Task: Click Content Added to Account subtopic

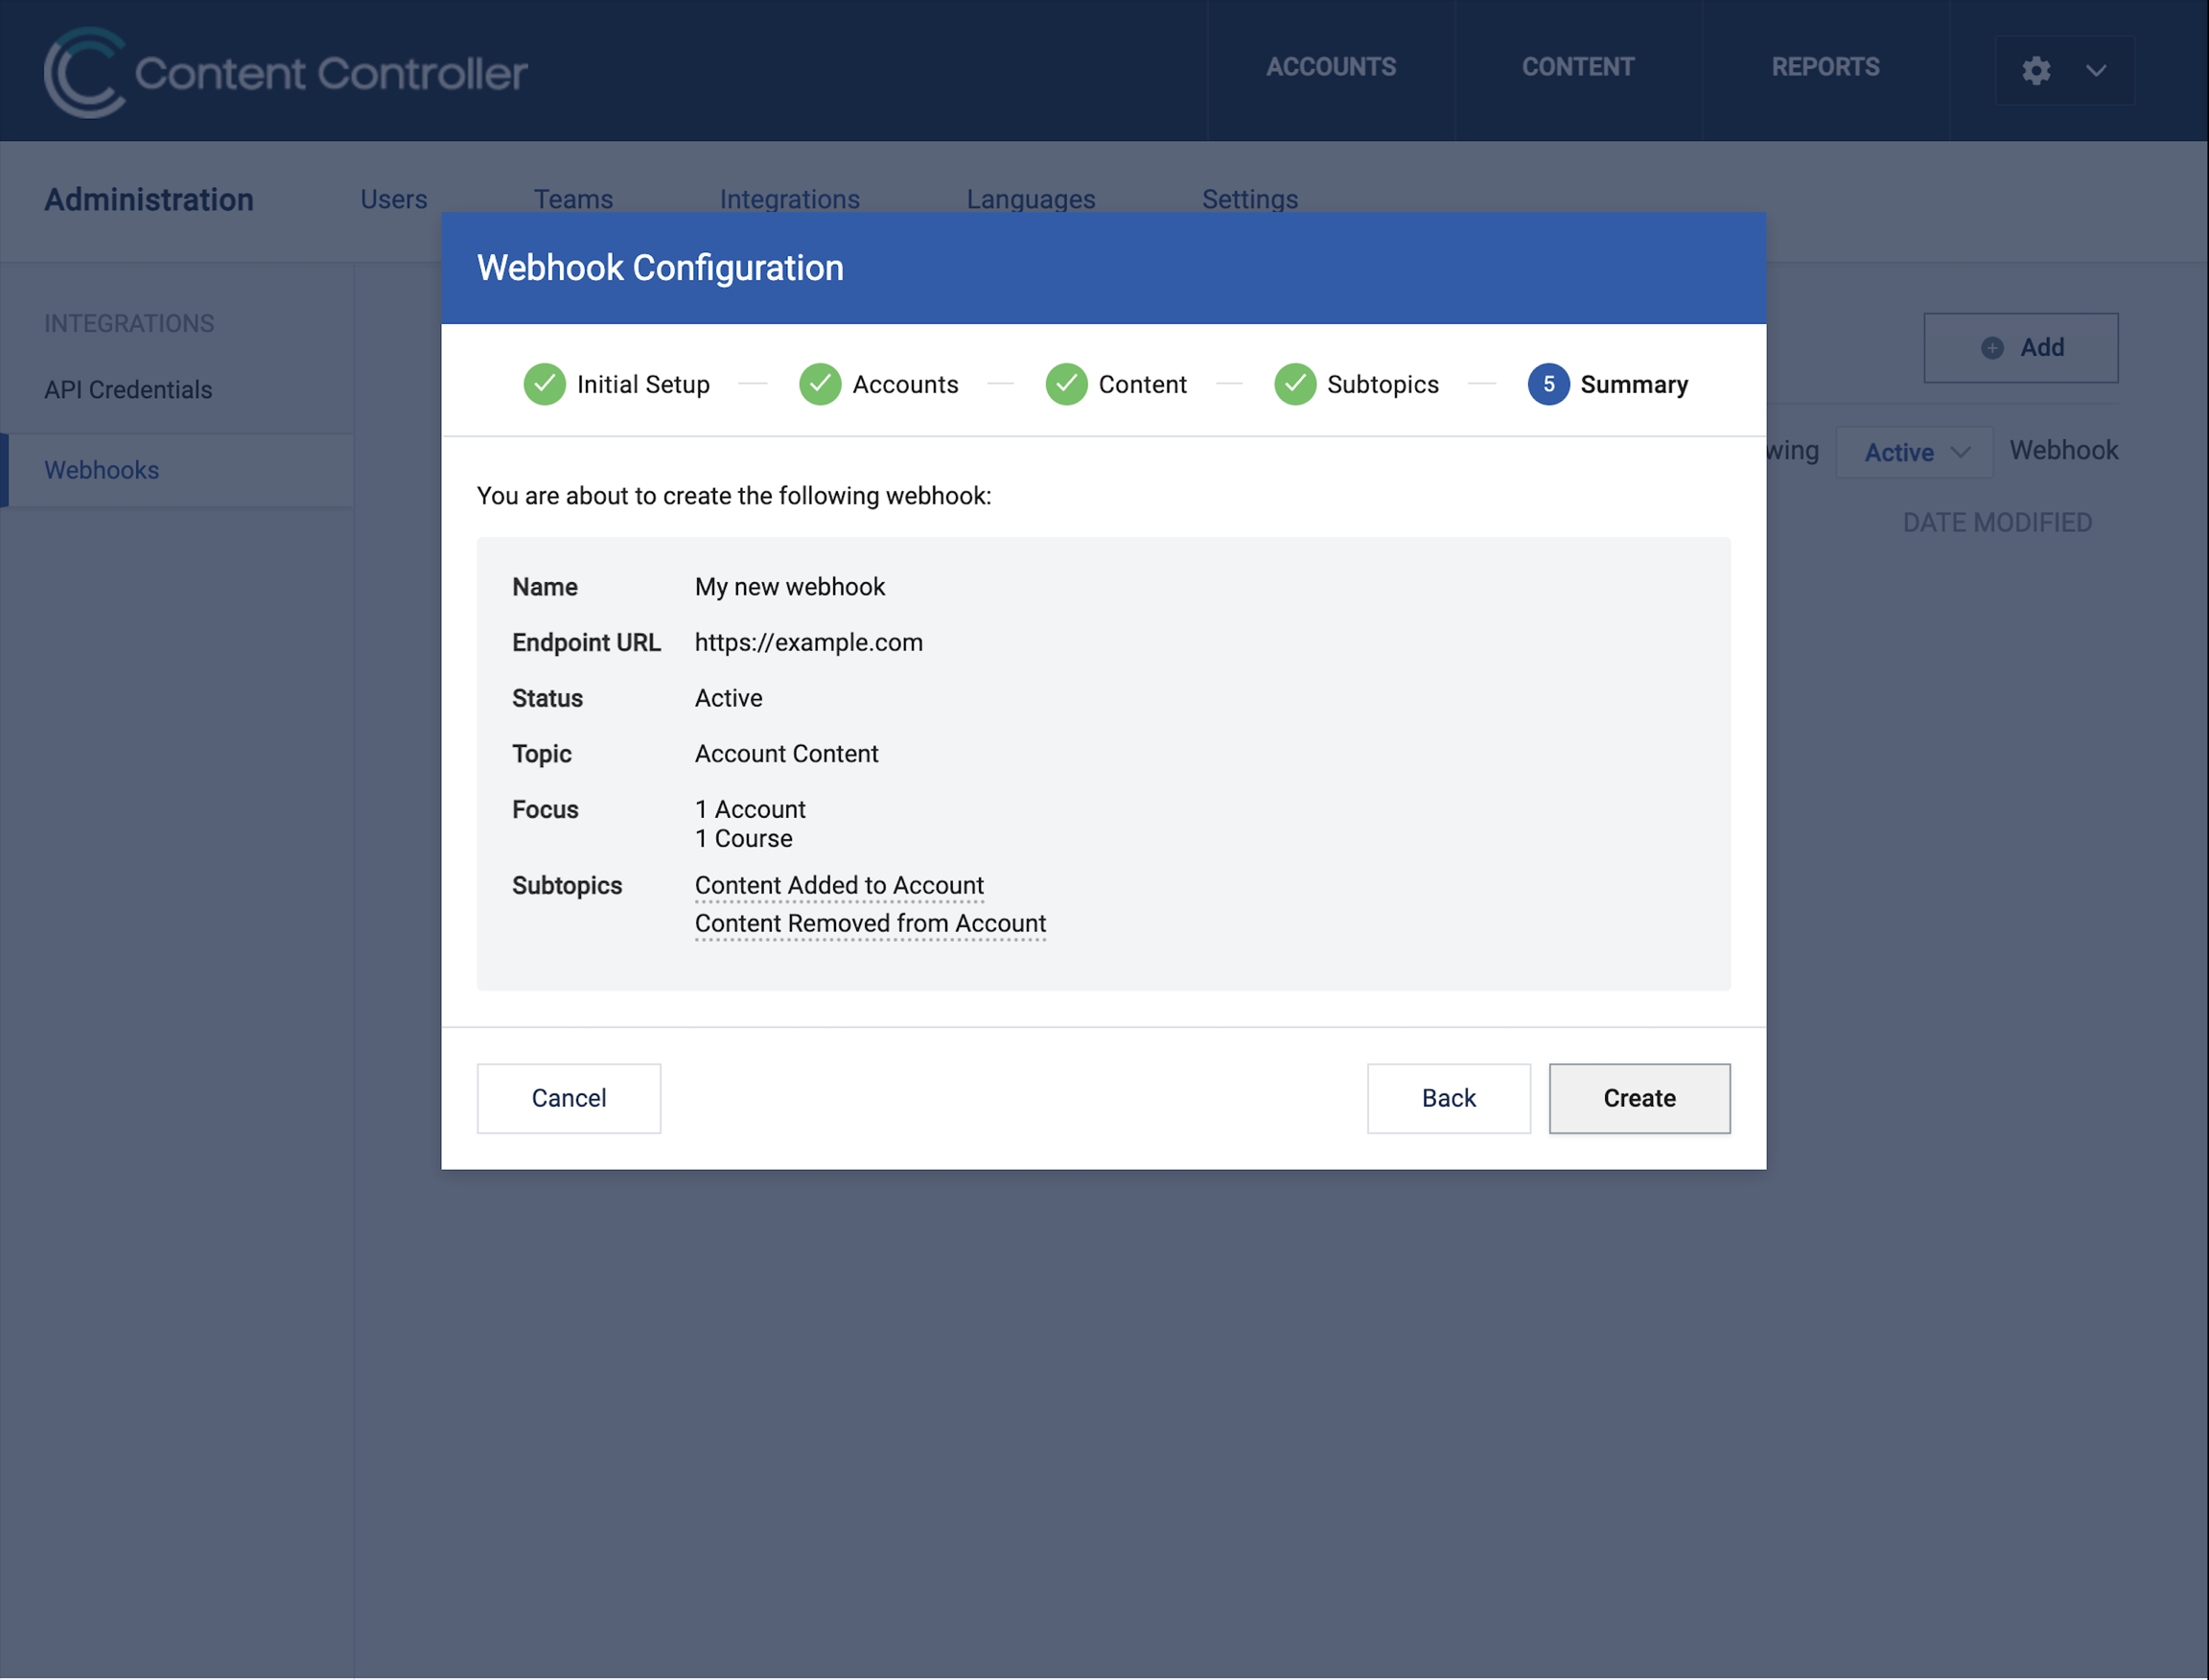Action: click(x=839, y=885)
